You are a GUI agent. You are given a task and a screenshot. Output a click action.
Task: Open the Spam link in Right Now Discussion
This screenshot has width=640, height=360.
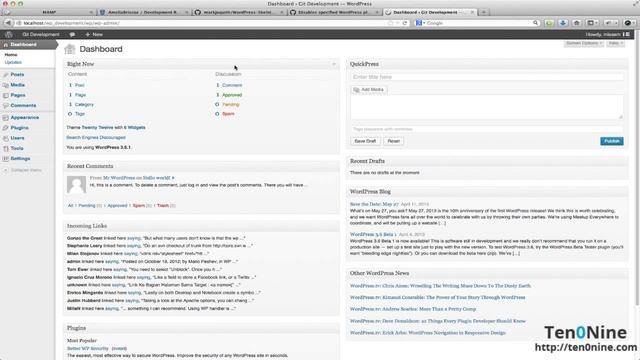[228, 114]
